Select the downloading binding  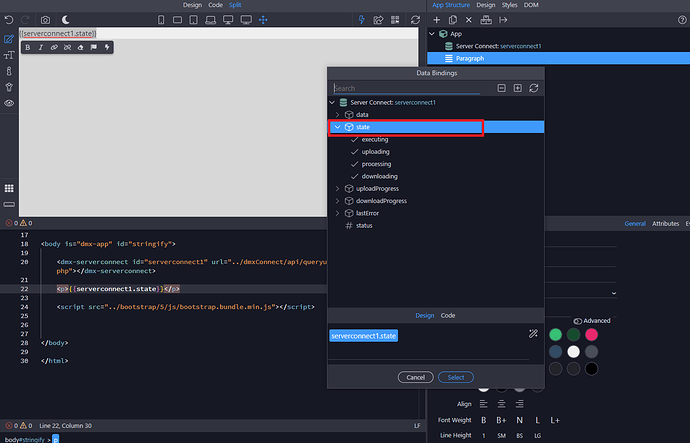(x=379, y=176)
